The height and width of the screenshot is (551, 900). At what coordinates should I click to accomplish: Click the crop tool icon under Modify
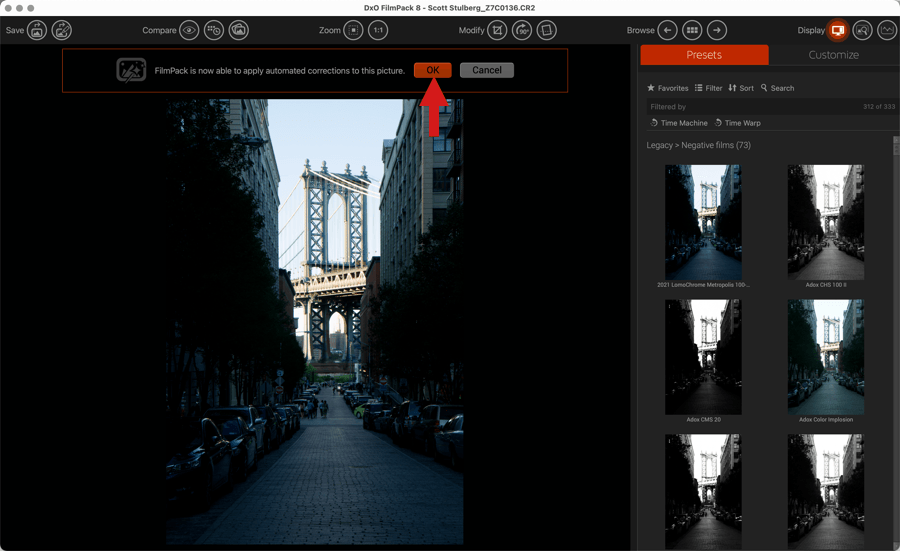(x=497, y=31)
